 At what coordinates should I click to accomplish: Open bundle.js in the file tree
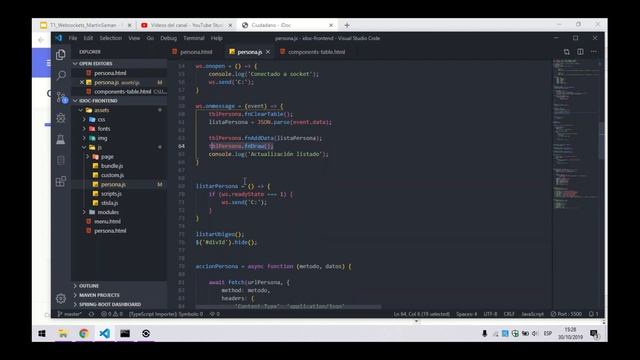point(112,166)
